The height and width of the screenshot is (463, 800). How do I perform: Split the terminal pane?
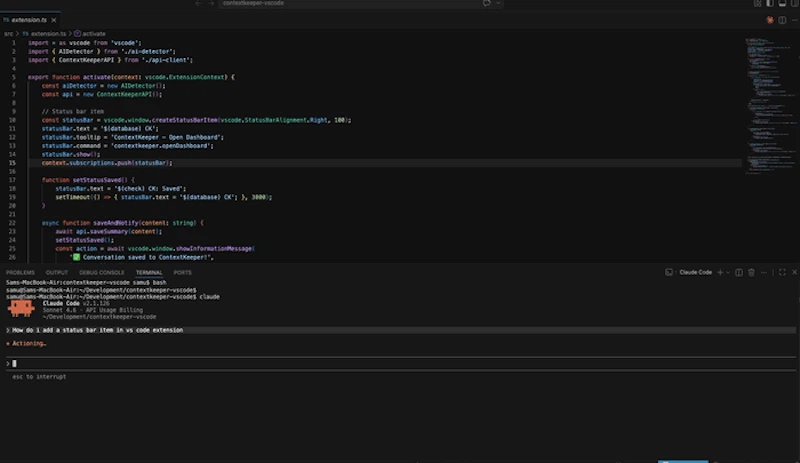[x=739, y=273]
